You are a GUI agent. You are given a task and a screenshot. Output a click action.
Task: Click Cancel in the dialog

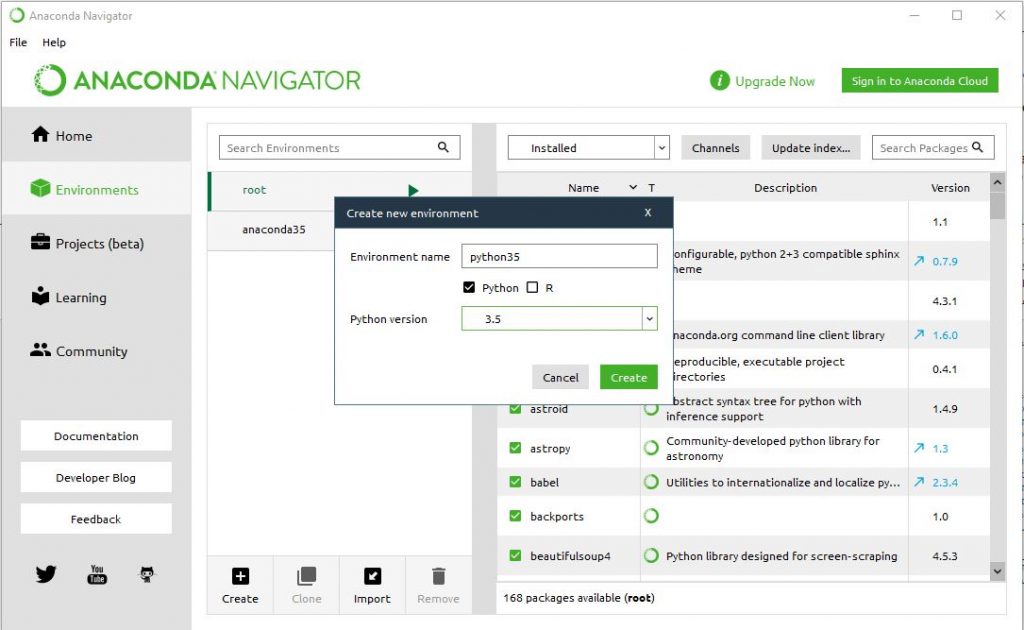(560, 377)
